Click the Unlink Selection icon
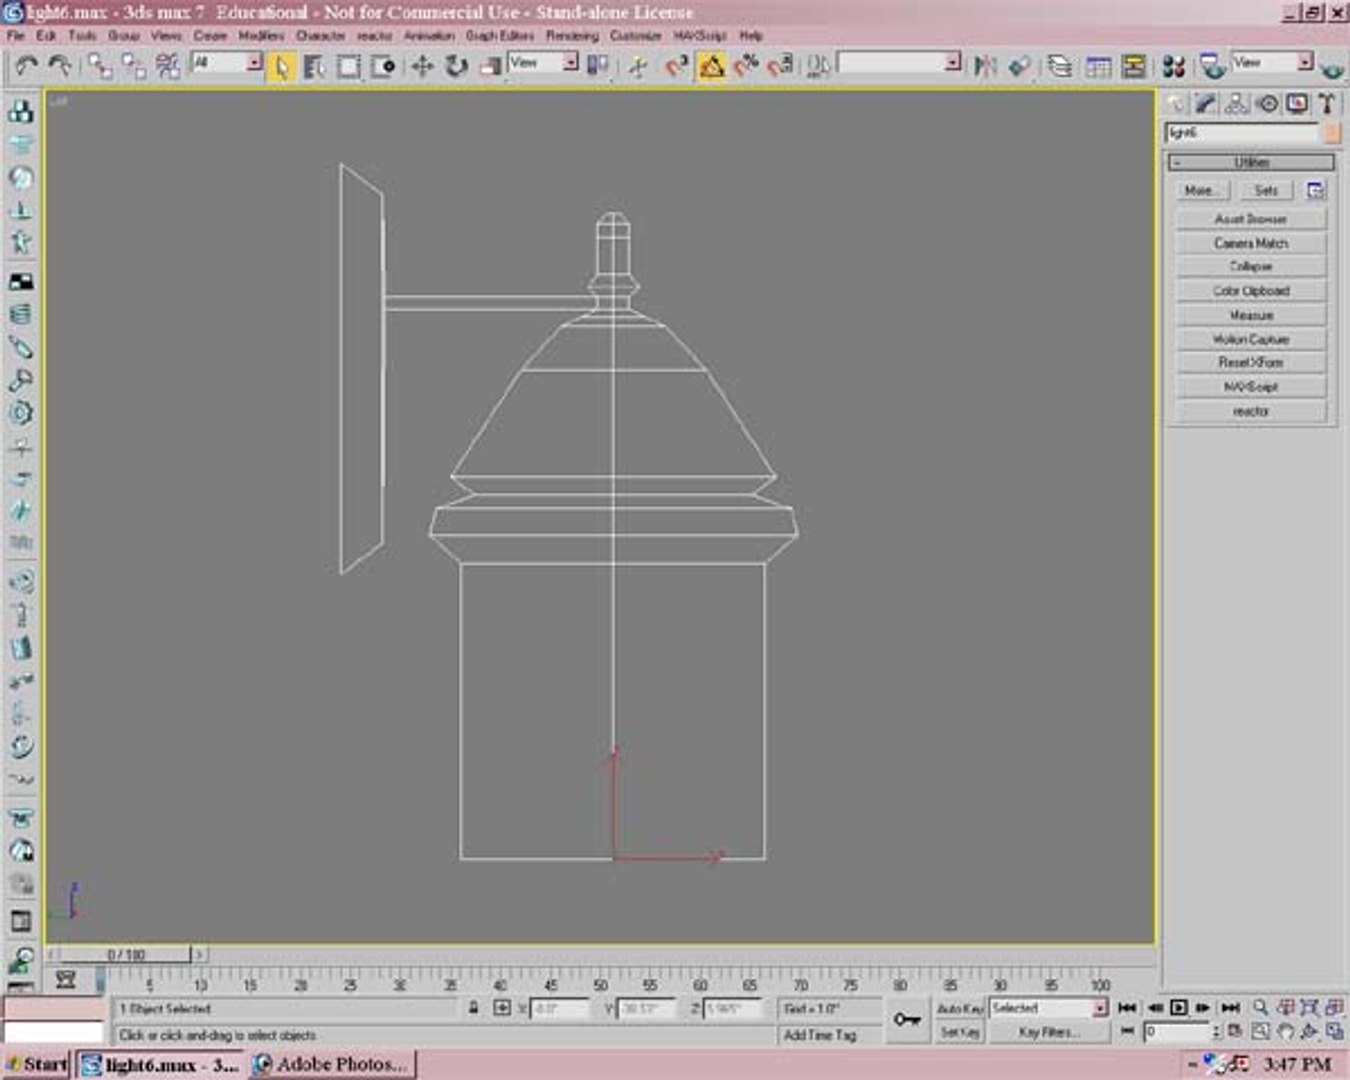1350x1080 pixels. [133, 66]
